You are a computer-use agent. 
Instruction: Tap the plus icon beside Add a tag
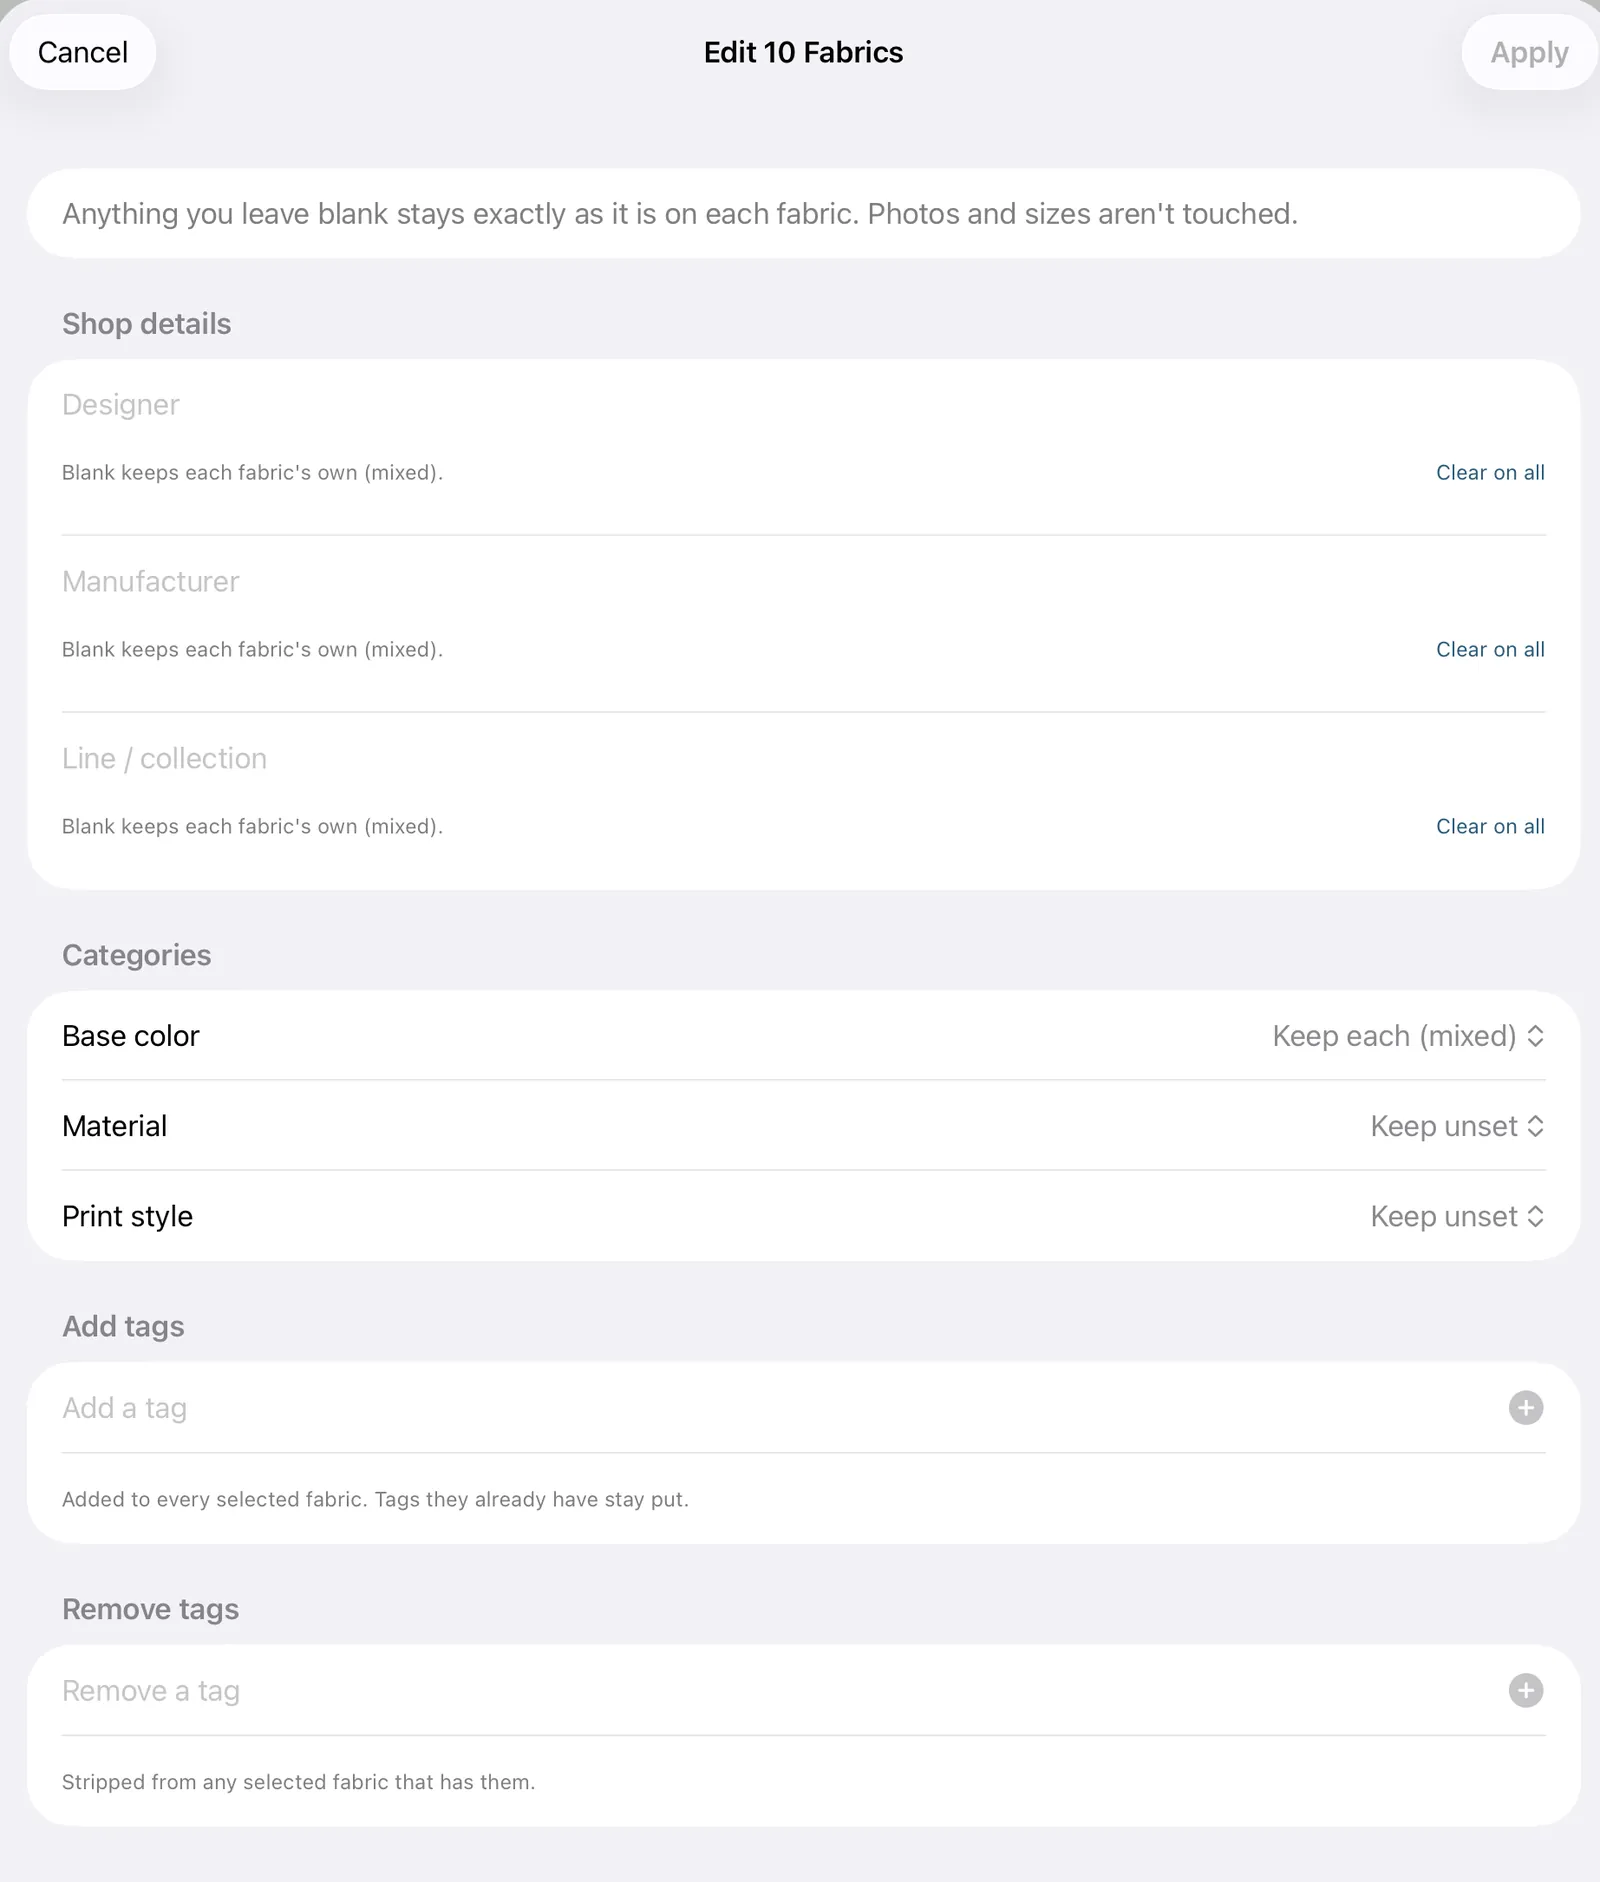click(1525, 1408)
